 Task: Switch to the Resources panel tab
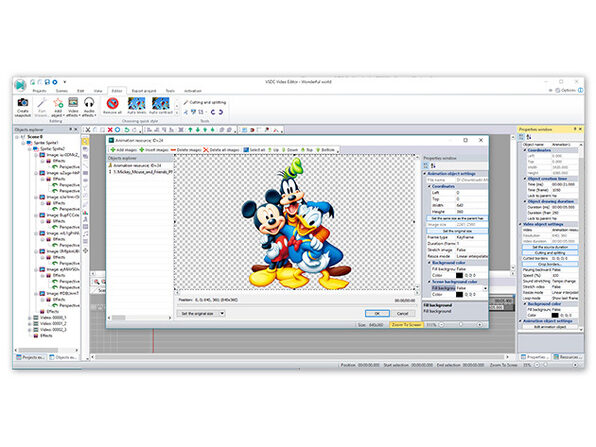pos(567,357)
